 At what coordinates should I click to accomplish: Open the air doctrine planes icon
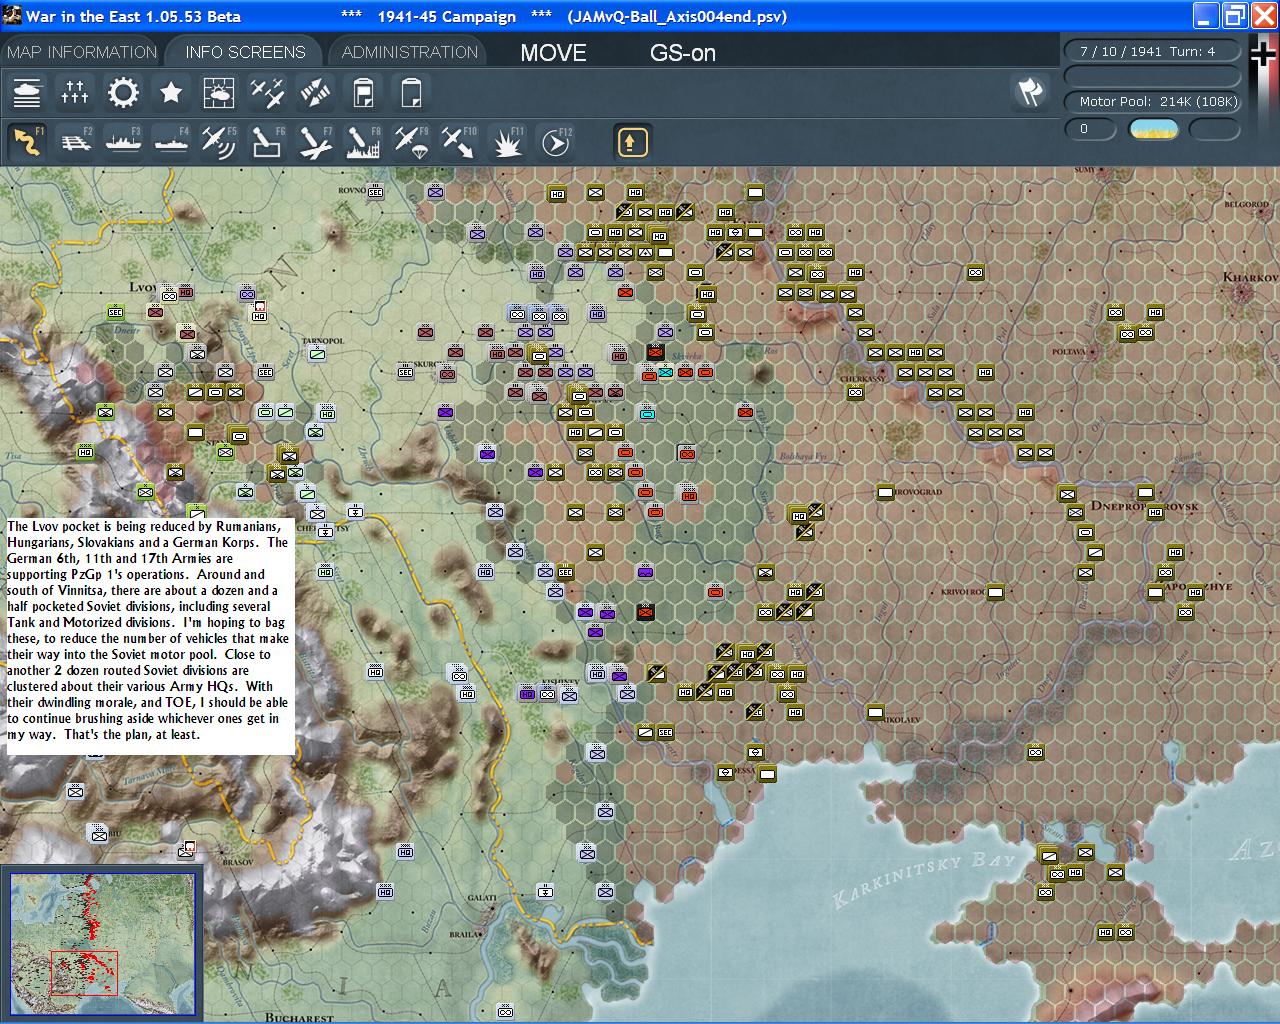click(x=267, y=93)
